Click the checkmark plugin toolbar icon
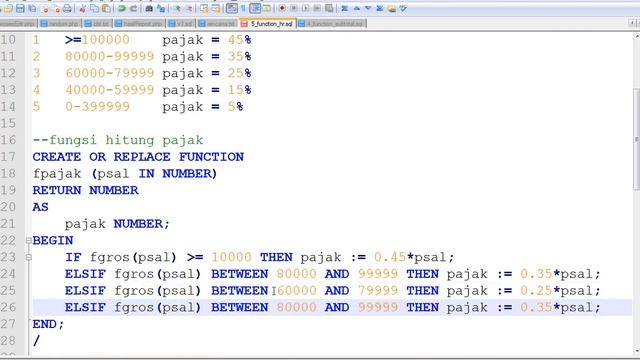Viewport: 640px width, 360px height. point(403,9)
